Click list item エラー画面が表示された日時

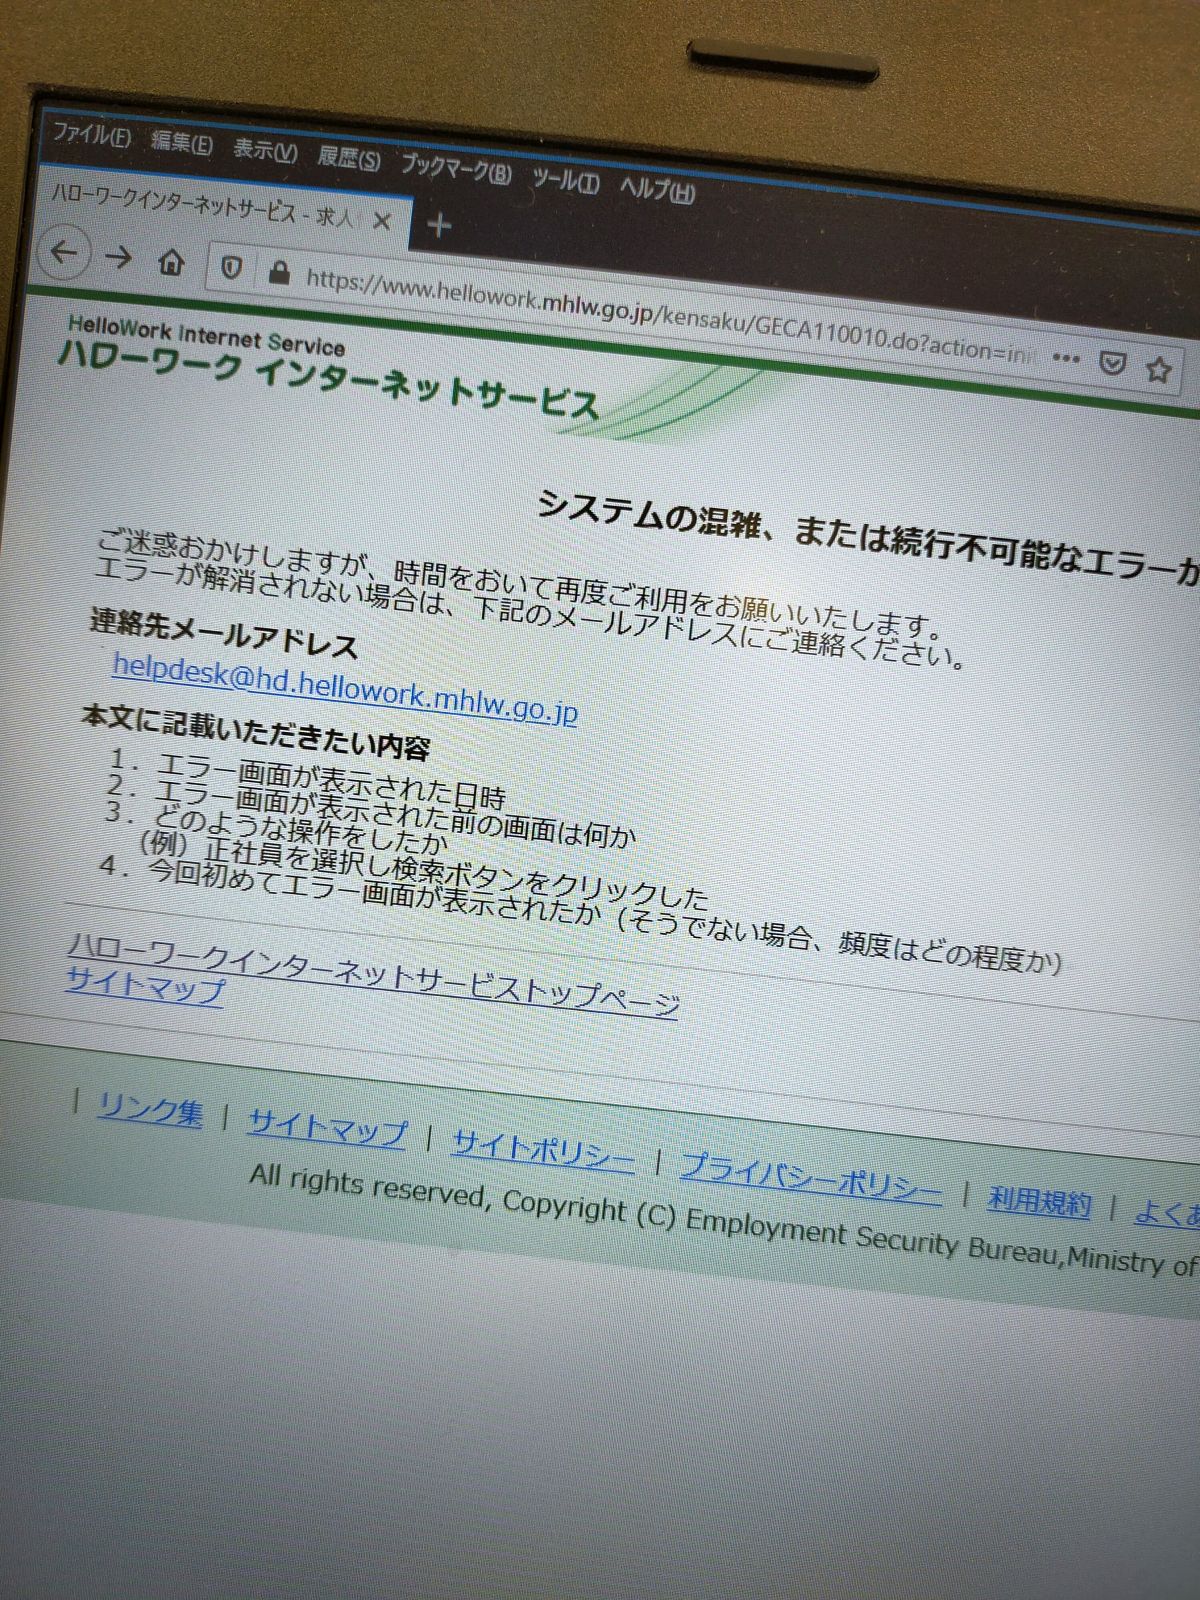332,782
